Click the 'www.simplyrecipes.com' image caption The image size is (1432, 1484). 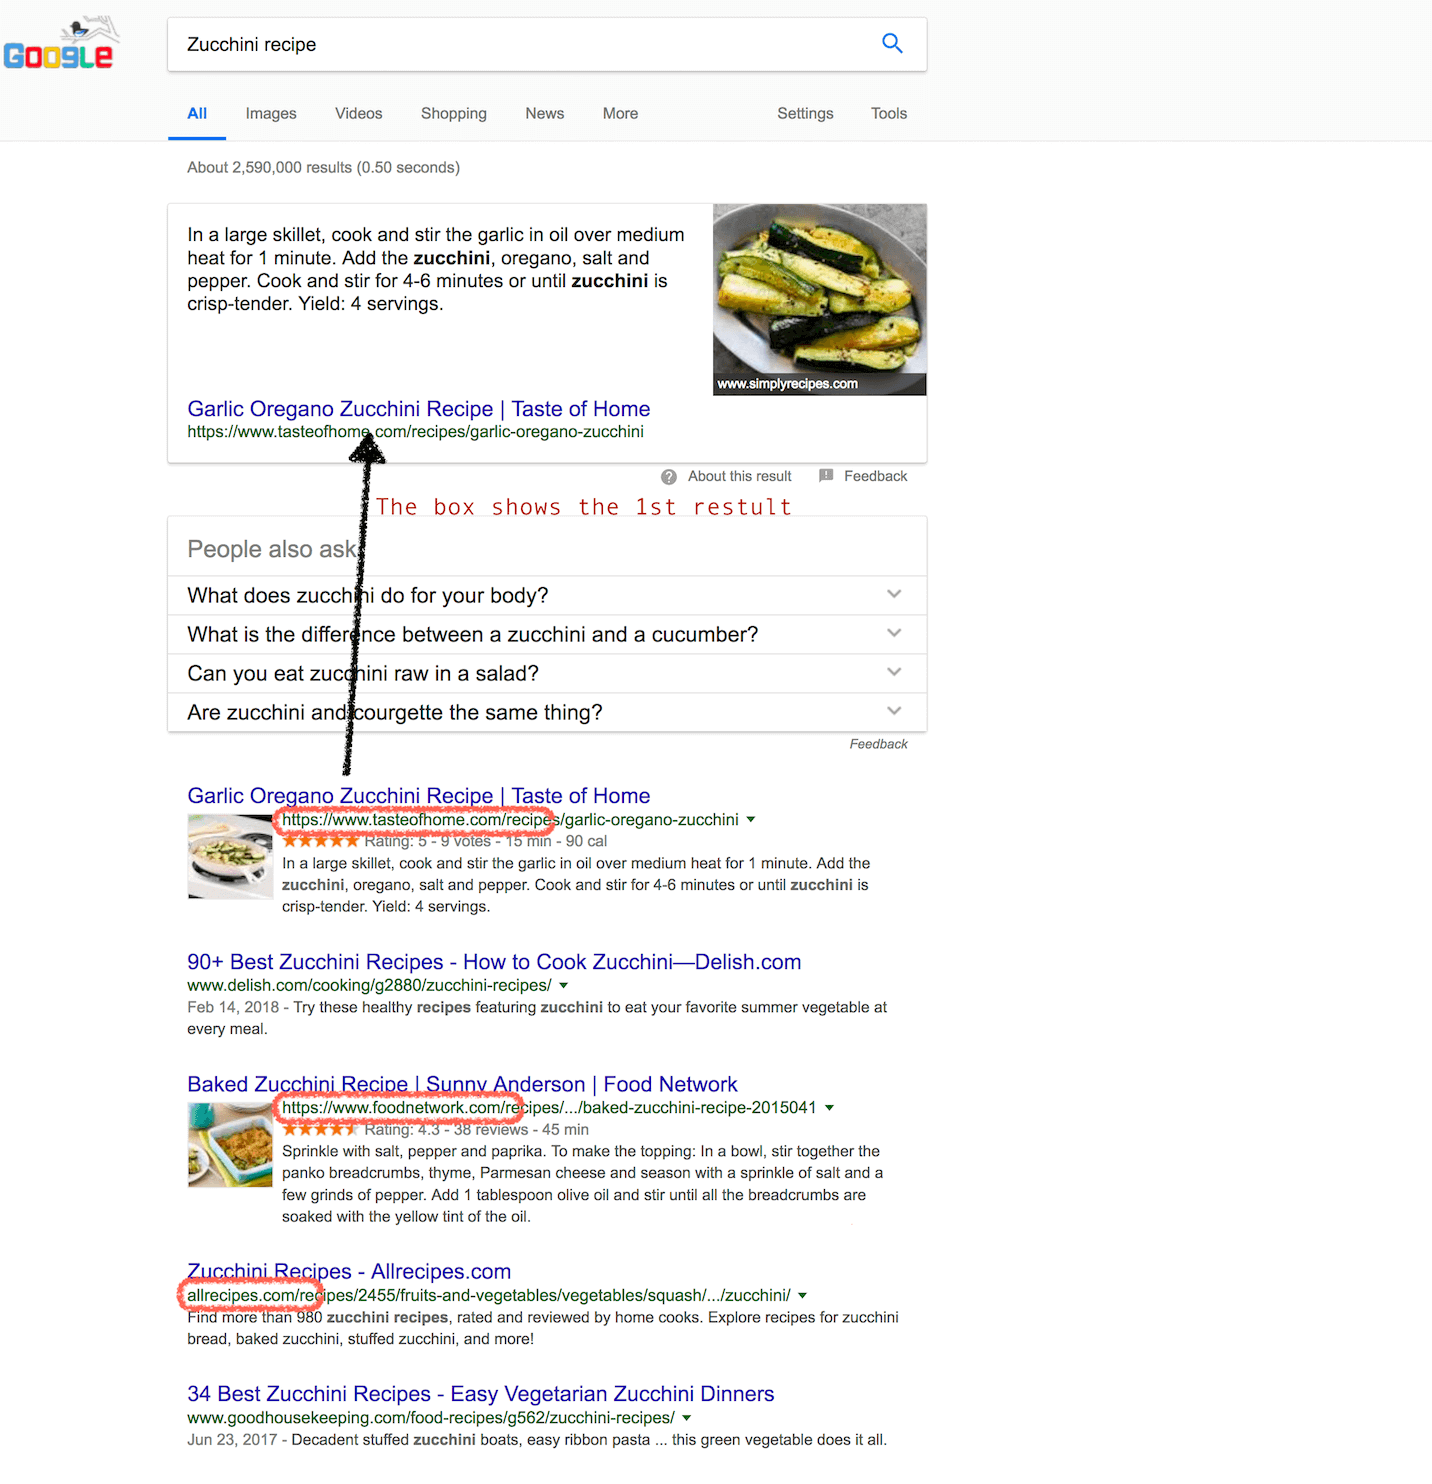(x=788, y=384)
